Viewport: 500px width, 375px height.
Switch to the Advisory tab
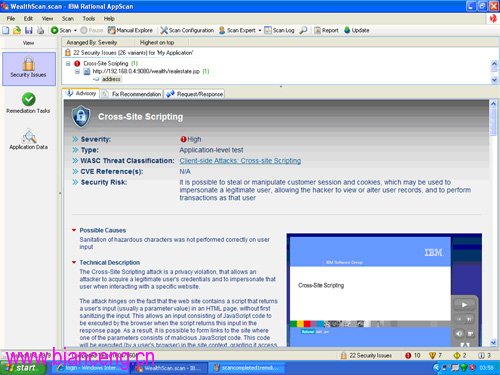click(81, 94)
